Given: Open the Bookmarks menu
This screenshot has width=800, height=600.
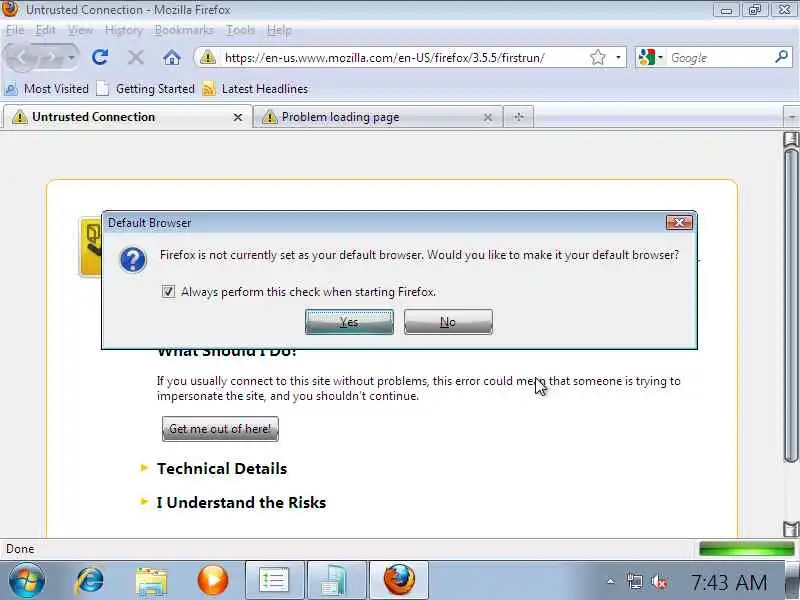Looking at the screenshot, I should coord(184,31).
